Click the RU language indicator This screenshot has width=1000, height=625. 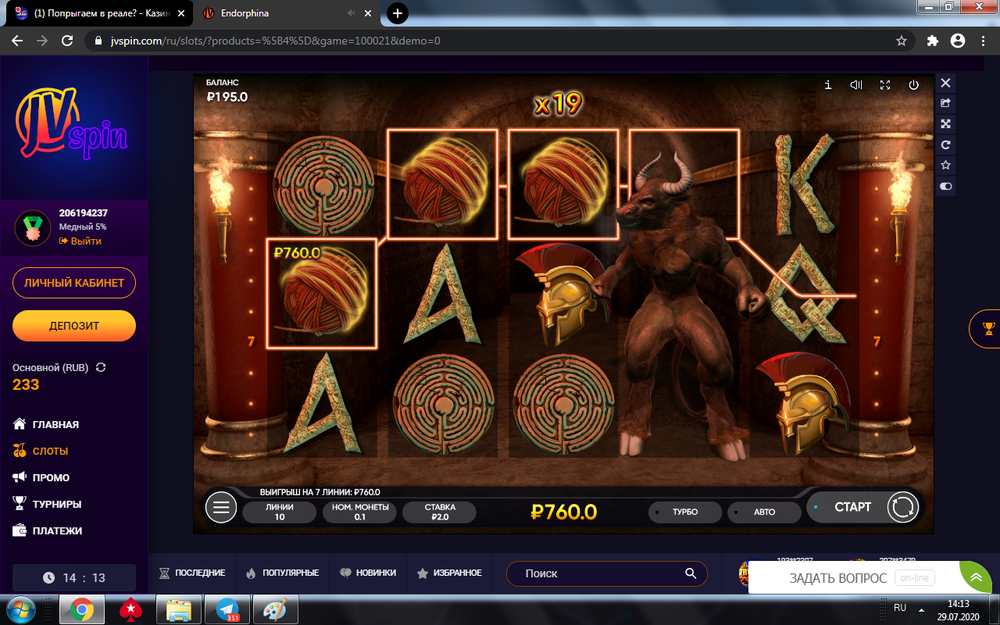(x=900, y=608)
